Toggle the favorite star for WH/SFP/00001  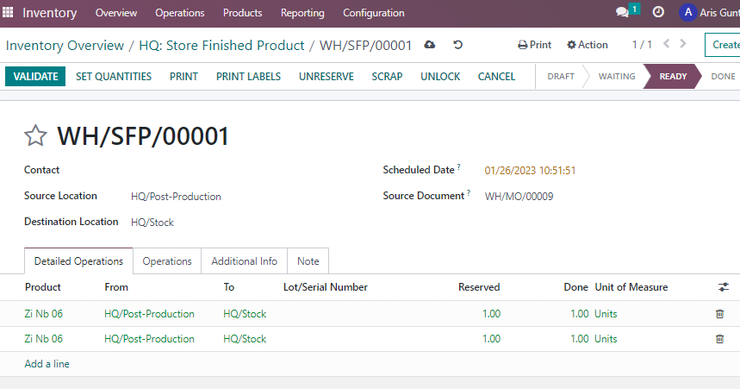[x=35, y=136]
